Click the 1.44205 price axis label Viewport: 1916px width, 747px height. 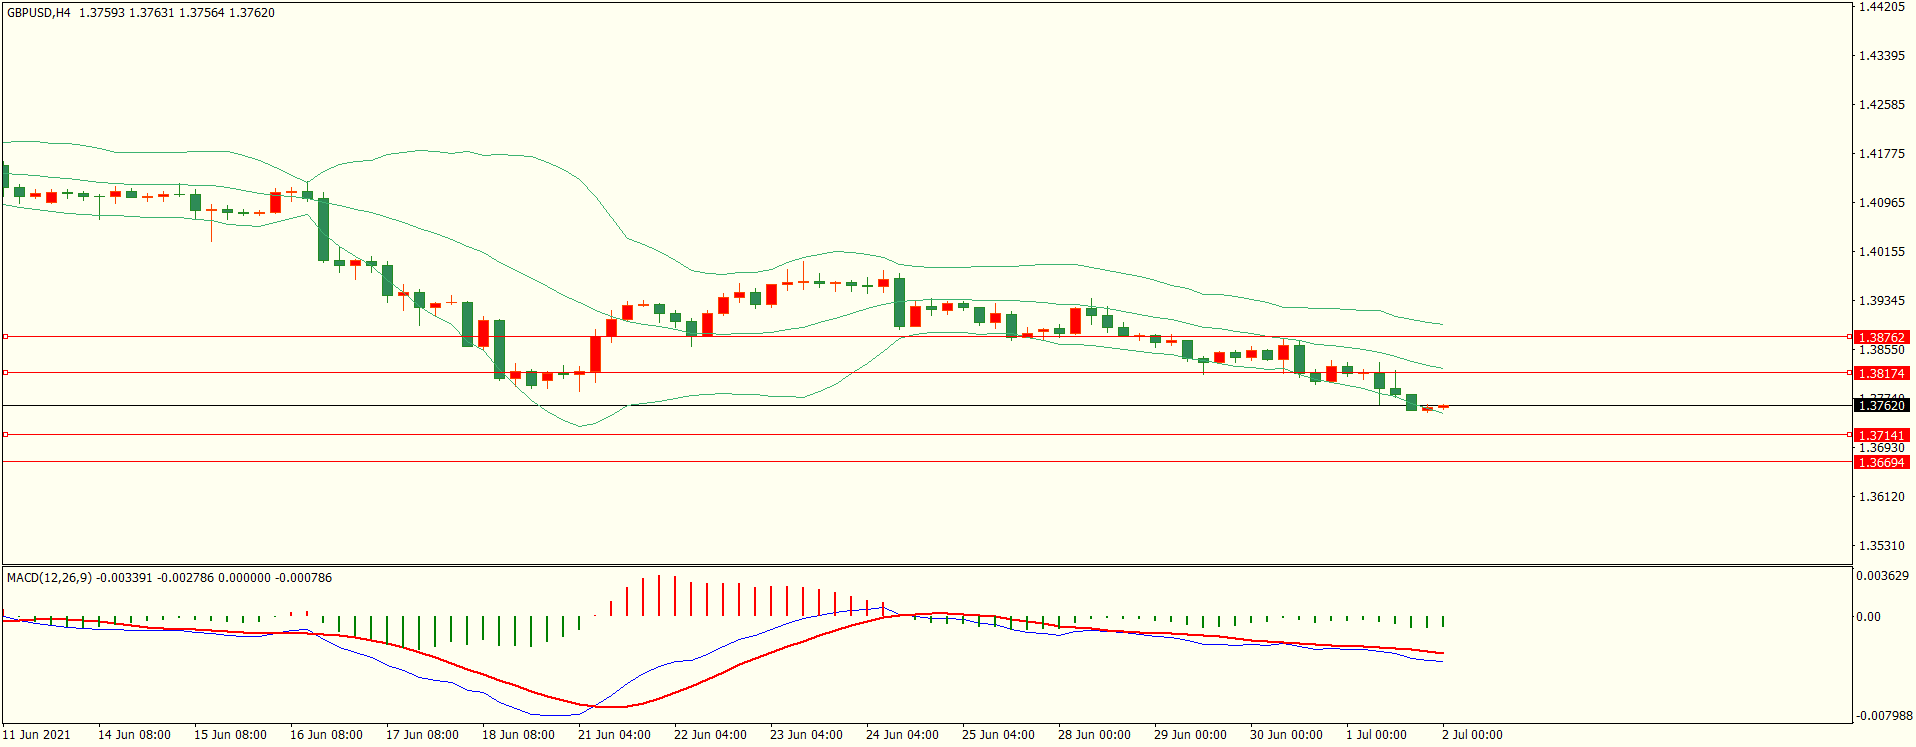point(1882,7)
